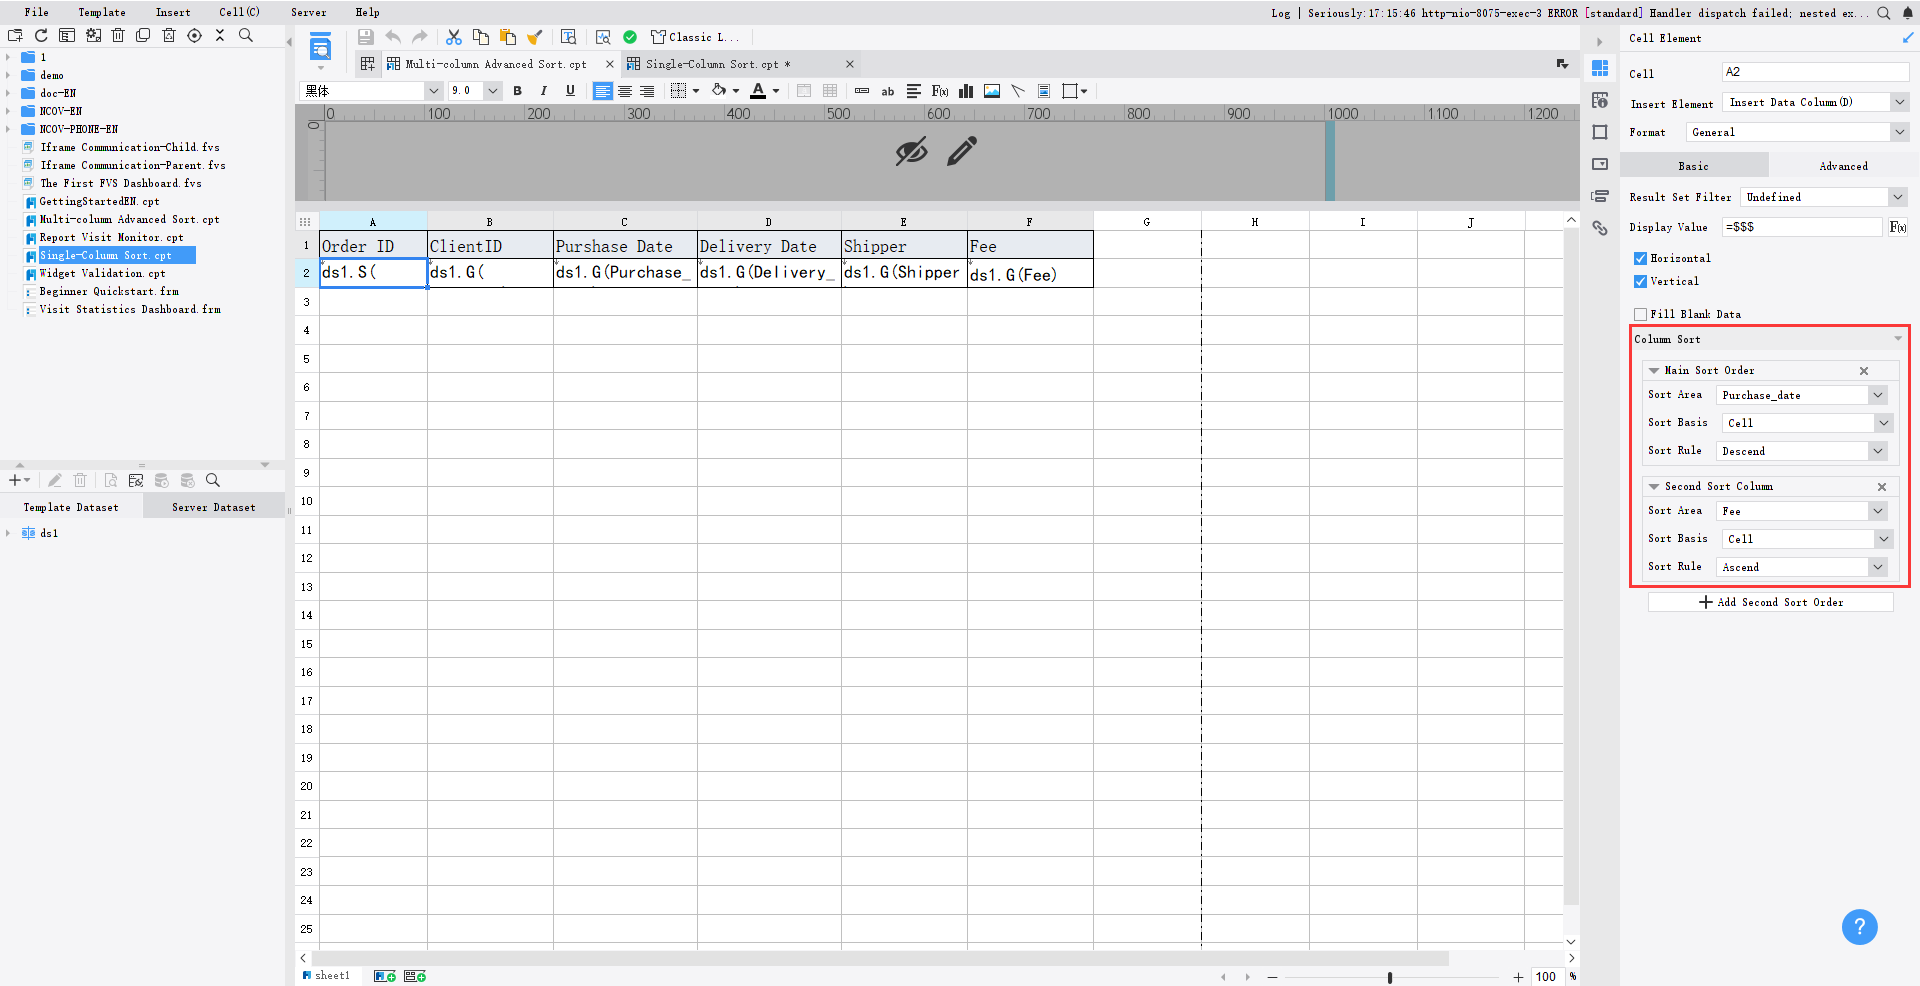
Task: Select cell C2 containing ds1.G(Purchase_
Action: (625, 273)
